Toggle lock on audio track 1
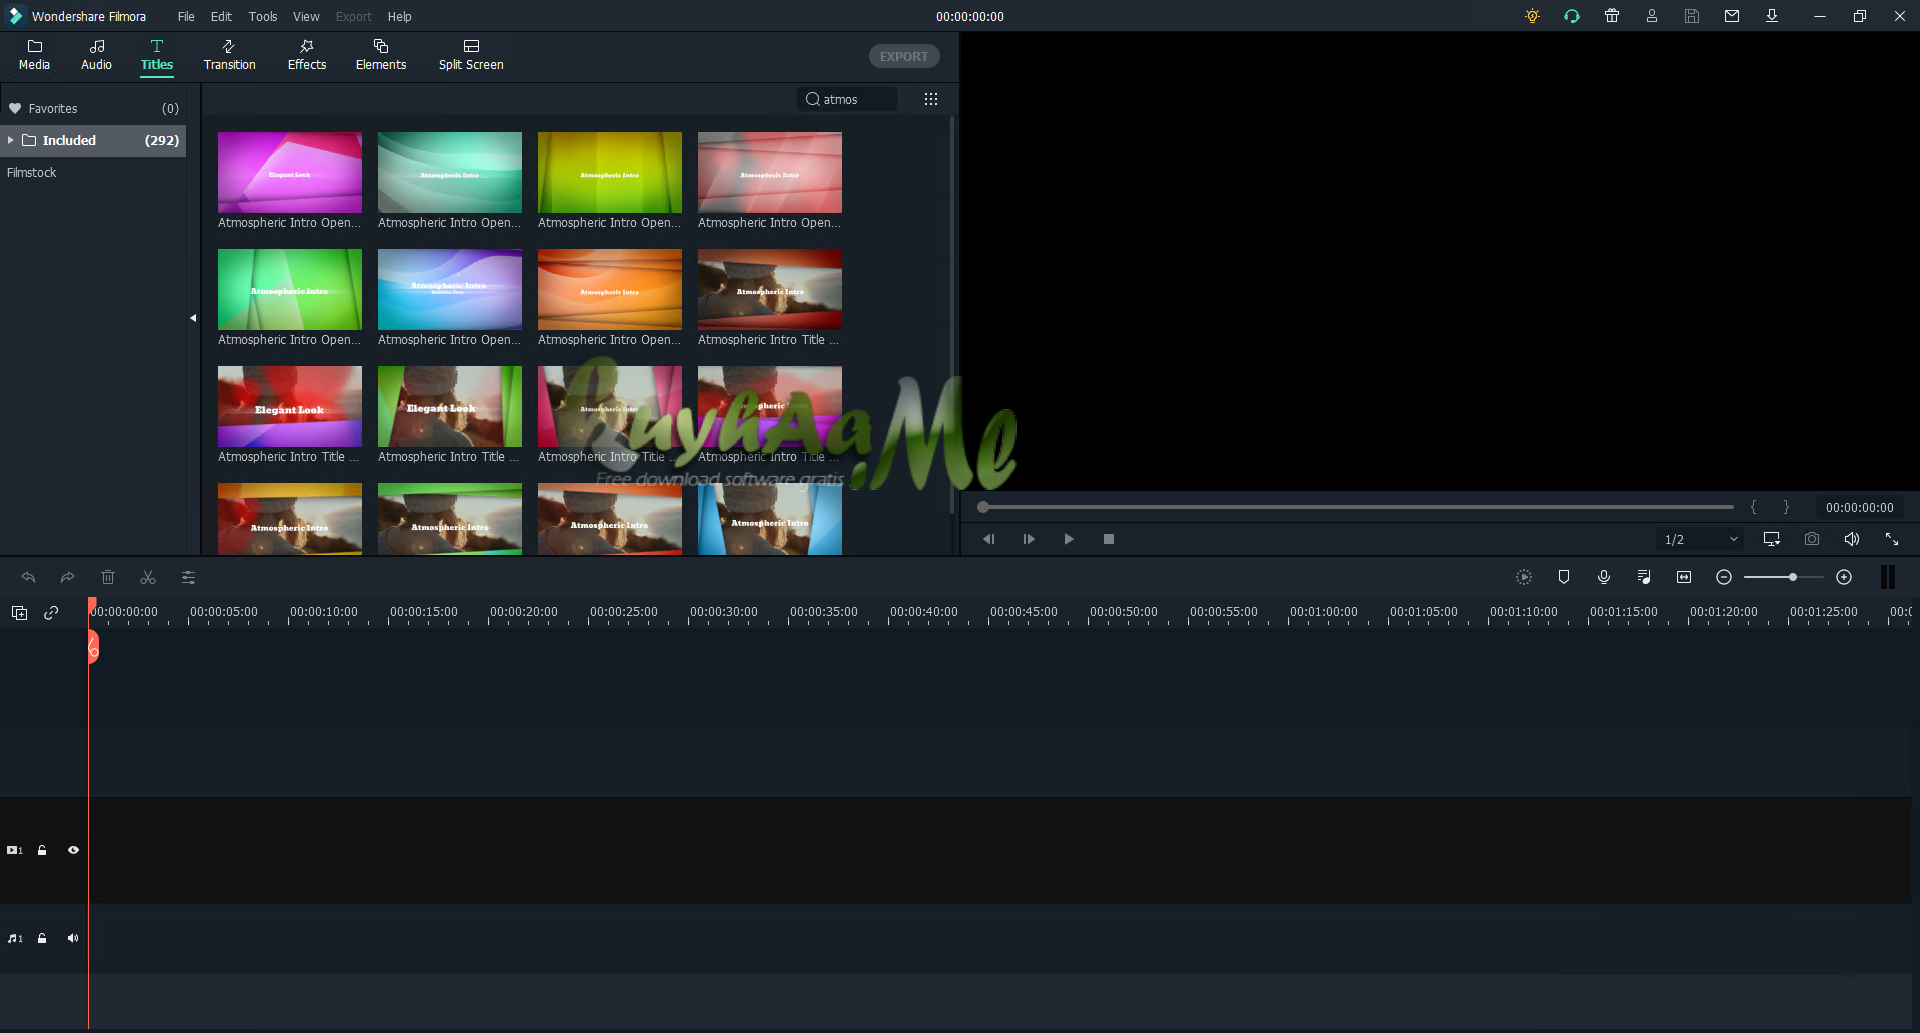This screenshot has width=1920, height=1033. pos(42,938)
